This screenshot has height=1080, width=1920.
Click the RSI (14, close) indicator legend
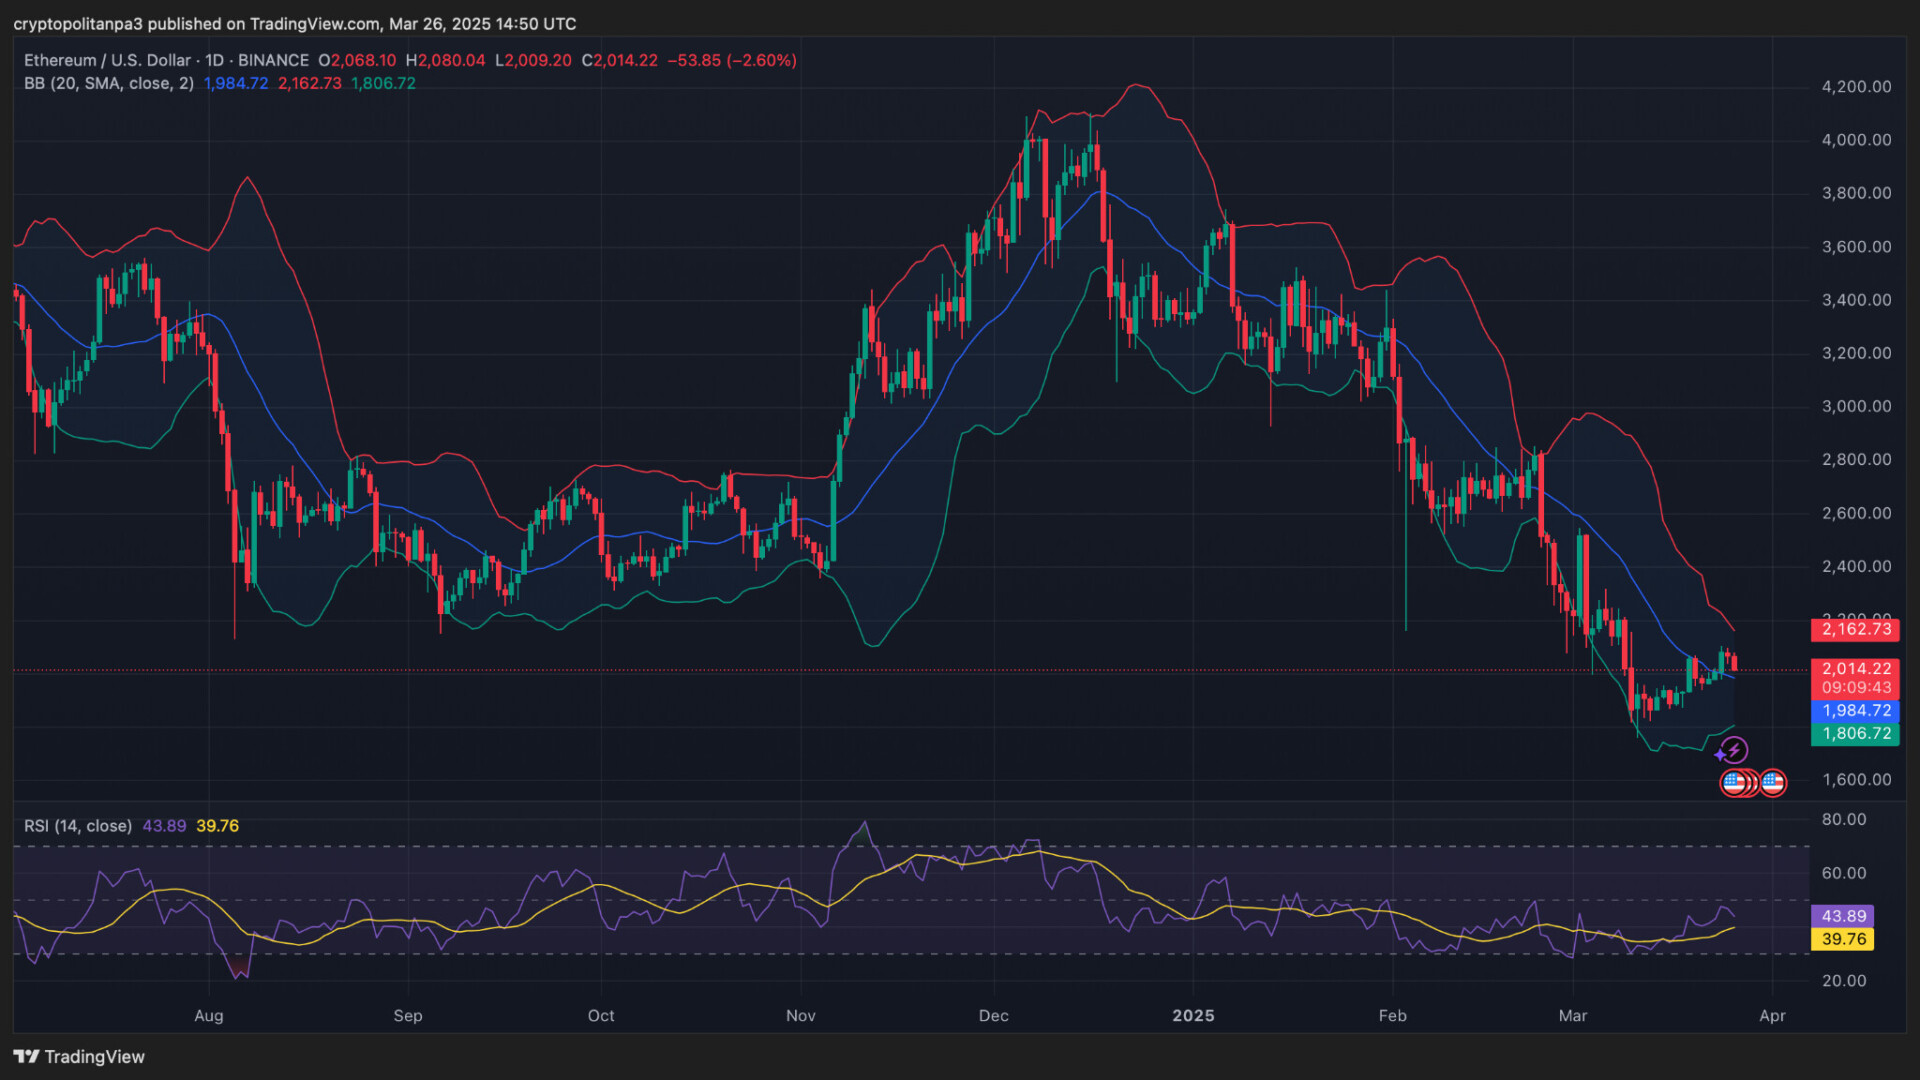click(x=78, y=826)
